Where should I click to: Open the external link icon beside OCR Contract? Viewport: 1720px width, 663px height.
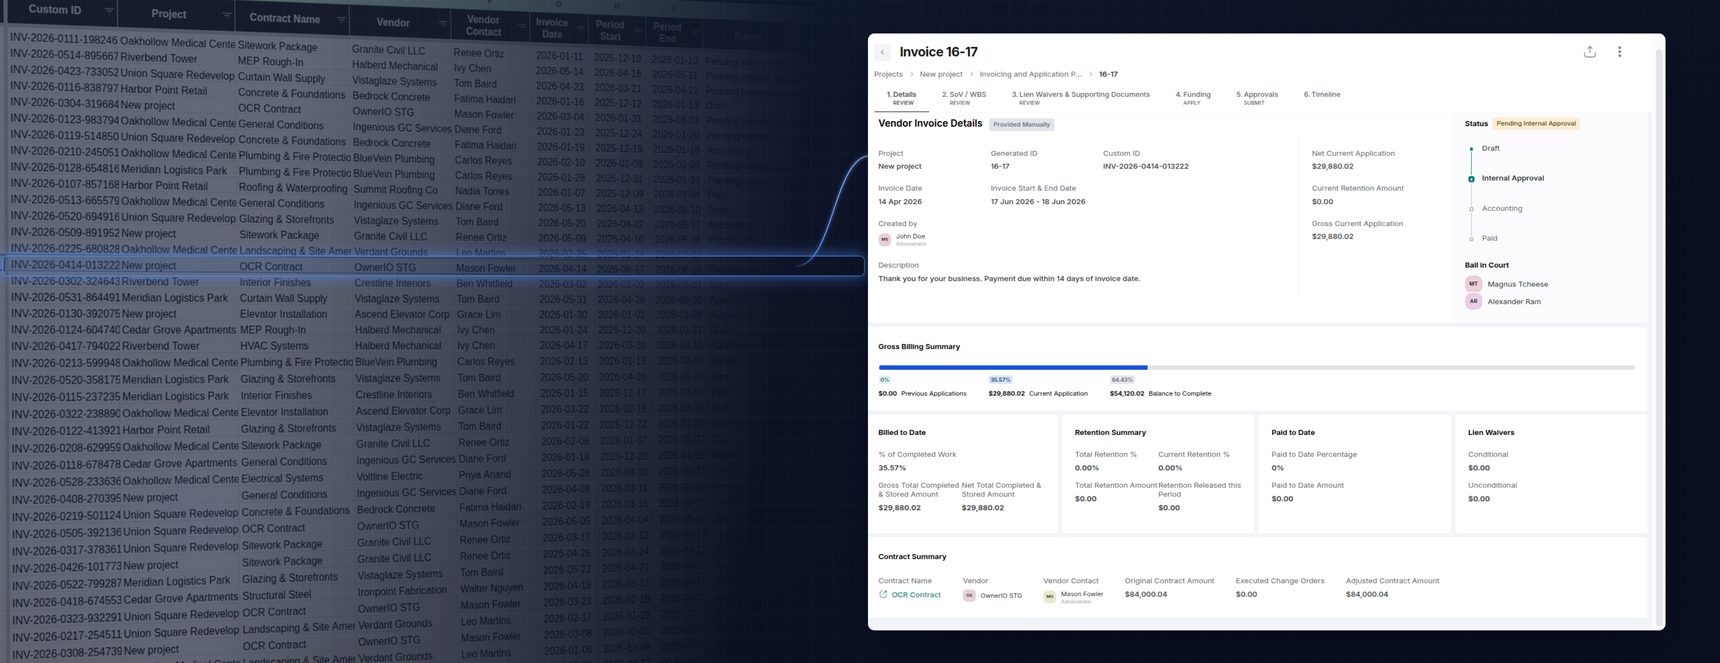pos(883,594)
